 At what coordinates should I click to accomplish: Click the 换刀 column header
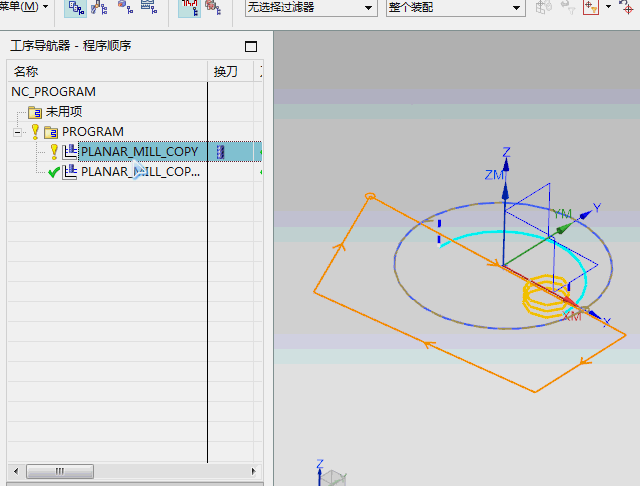click(225, 72)
